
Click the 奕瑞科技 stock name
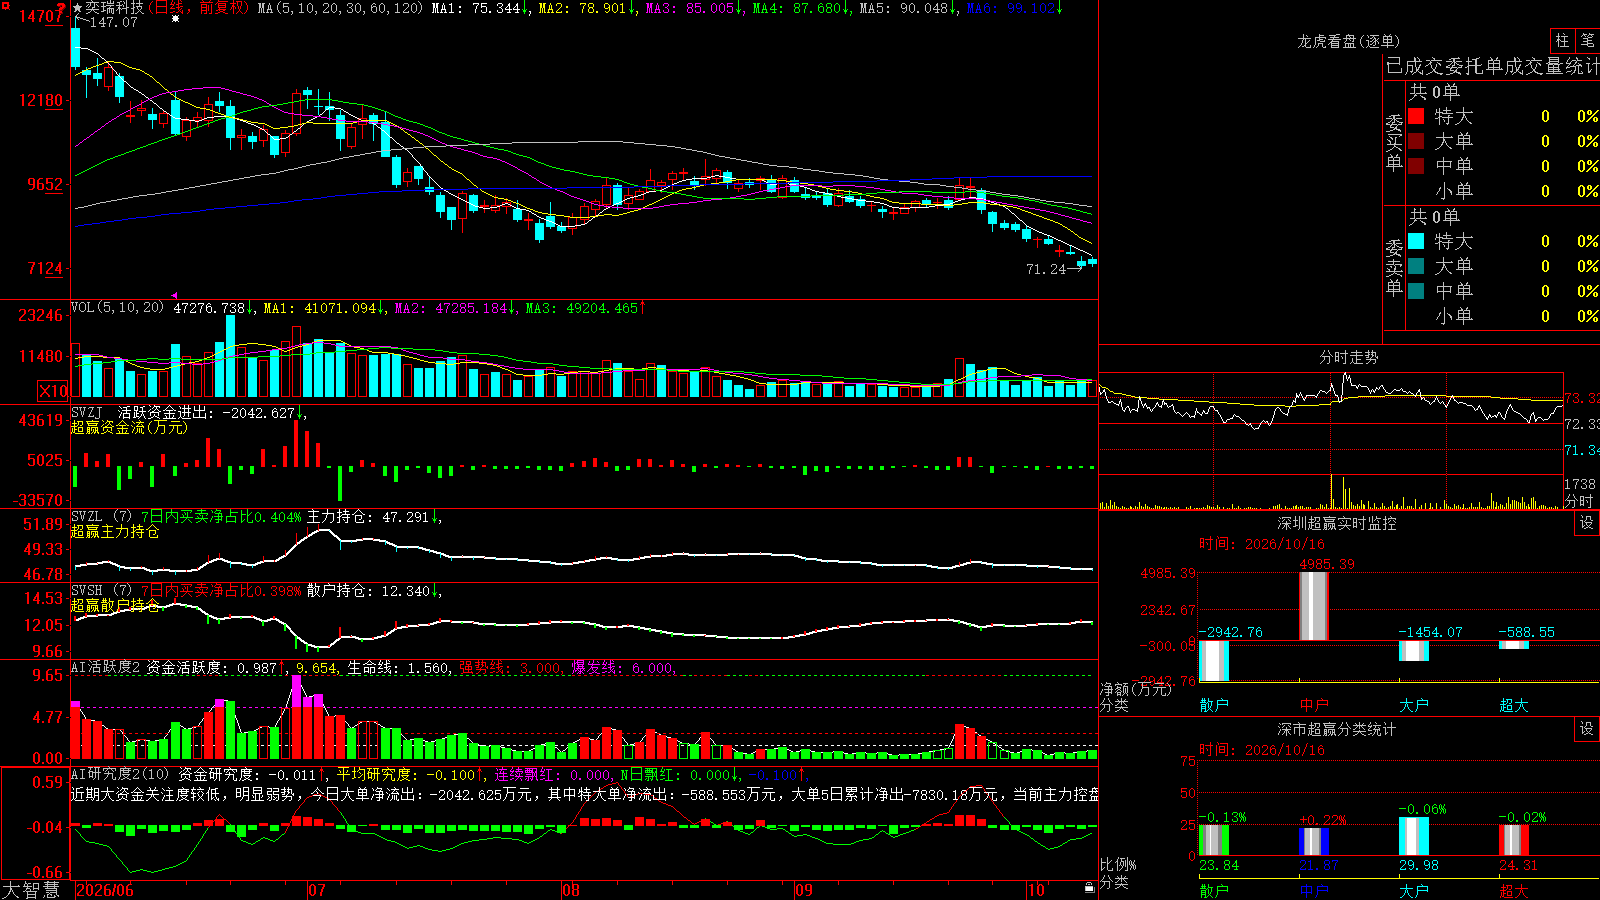[x=114, y=8]
